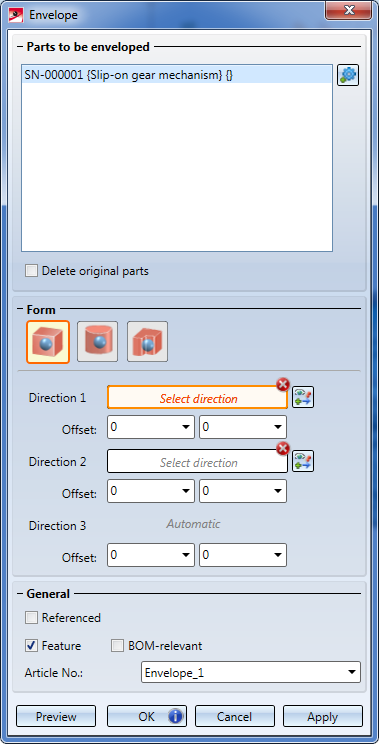
Task: Toggle the Referenced checkbox
Action: [32, 618]
